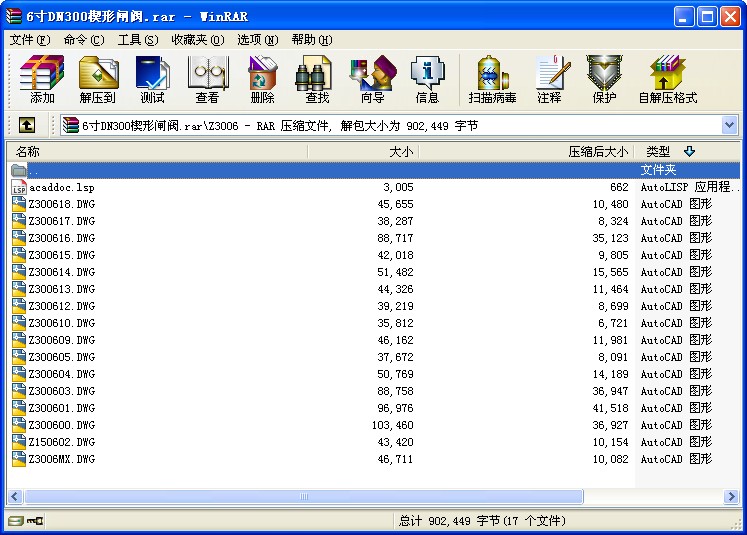Click the 解压到 (Extract To) icon
The height and width of the screenshot is (535, 747).
pos(97,79)
